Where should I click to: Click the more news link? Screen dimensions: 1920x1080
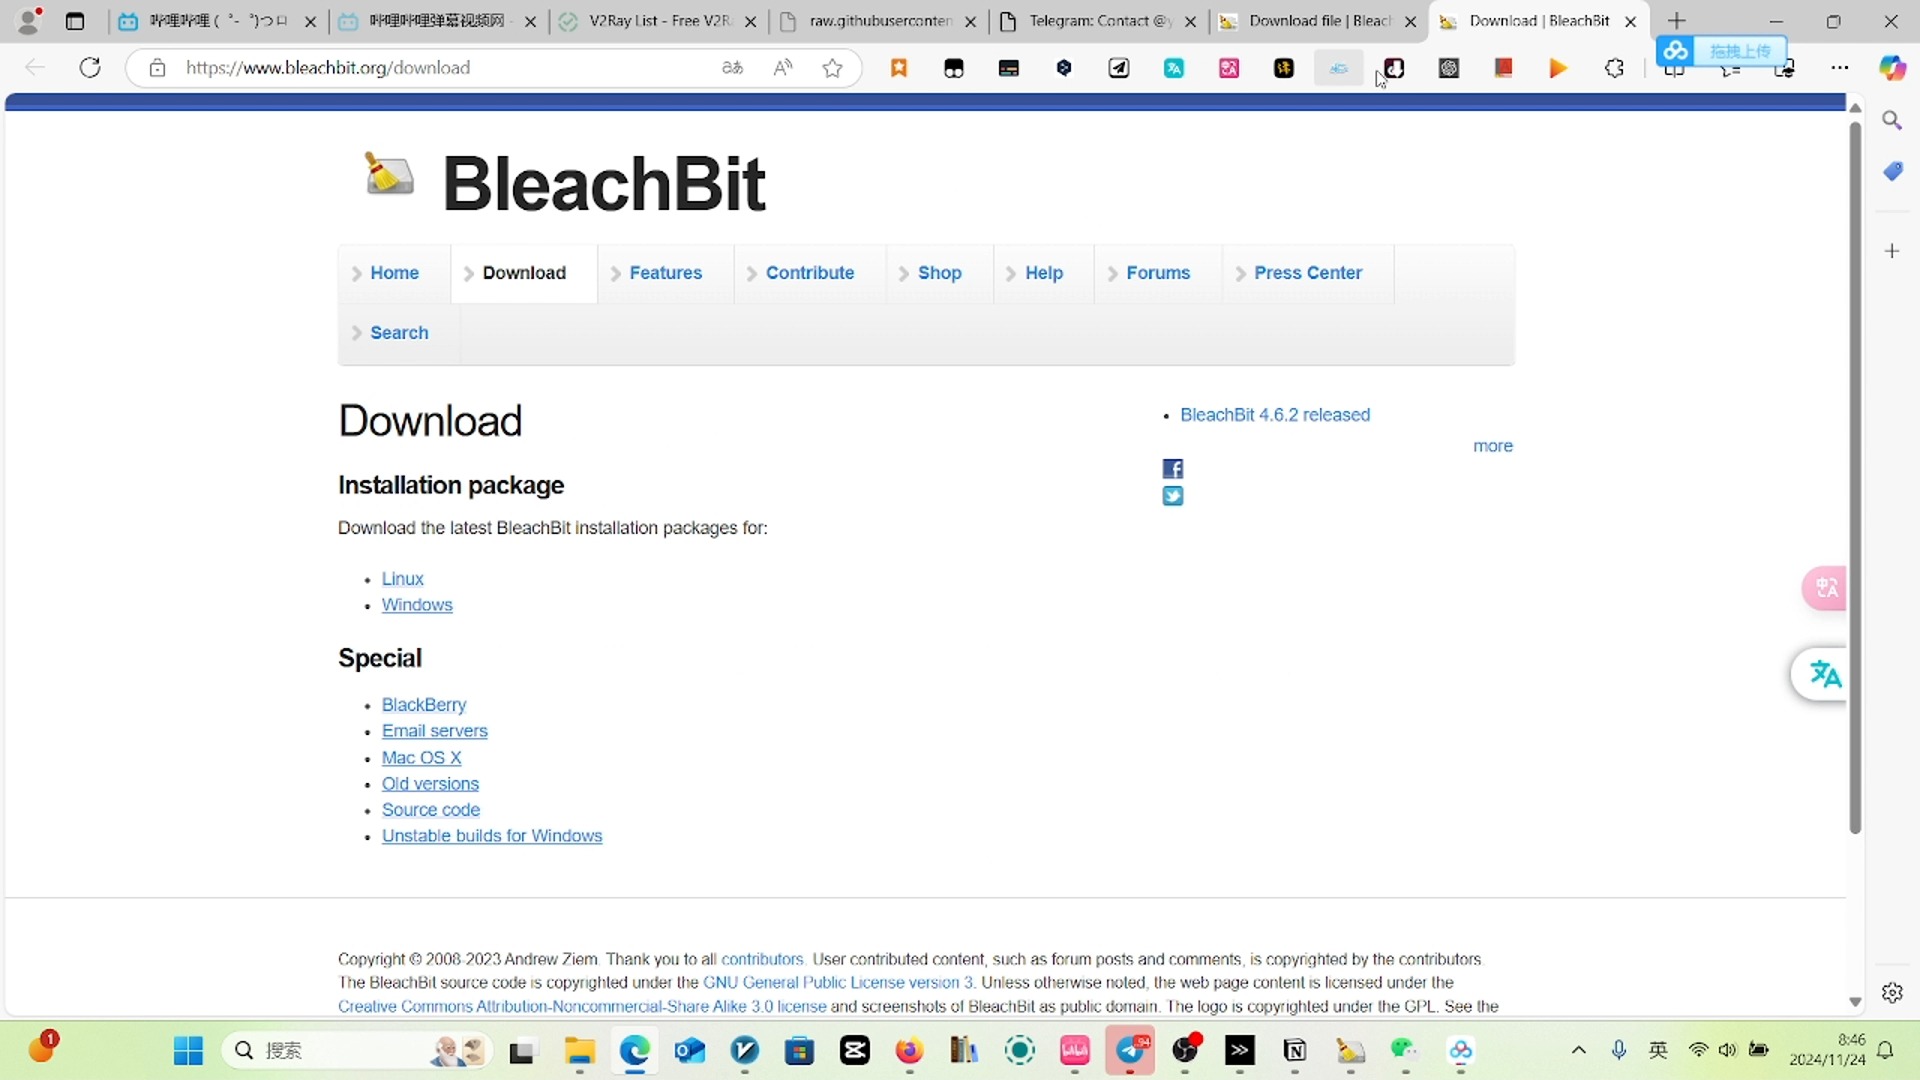click(x=1492, y=446)
